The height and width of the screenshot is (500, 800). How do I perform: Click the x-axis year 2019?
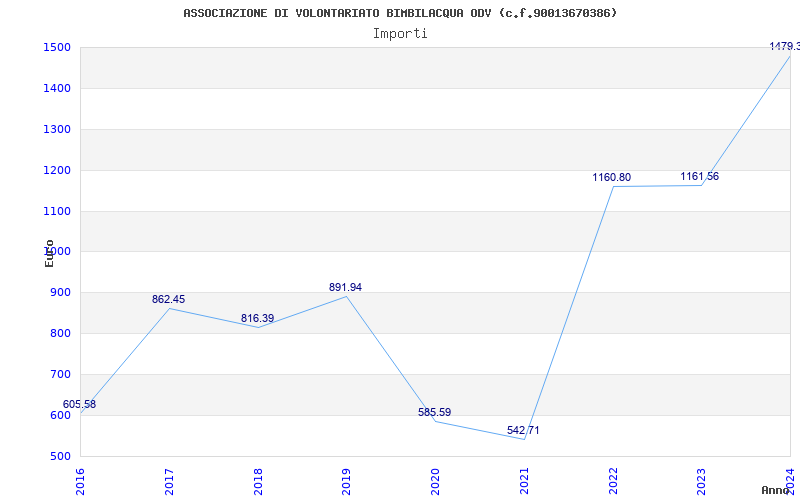346,482
